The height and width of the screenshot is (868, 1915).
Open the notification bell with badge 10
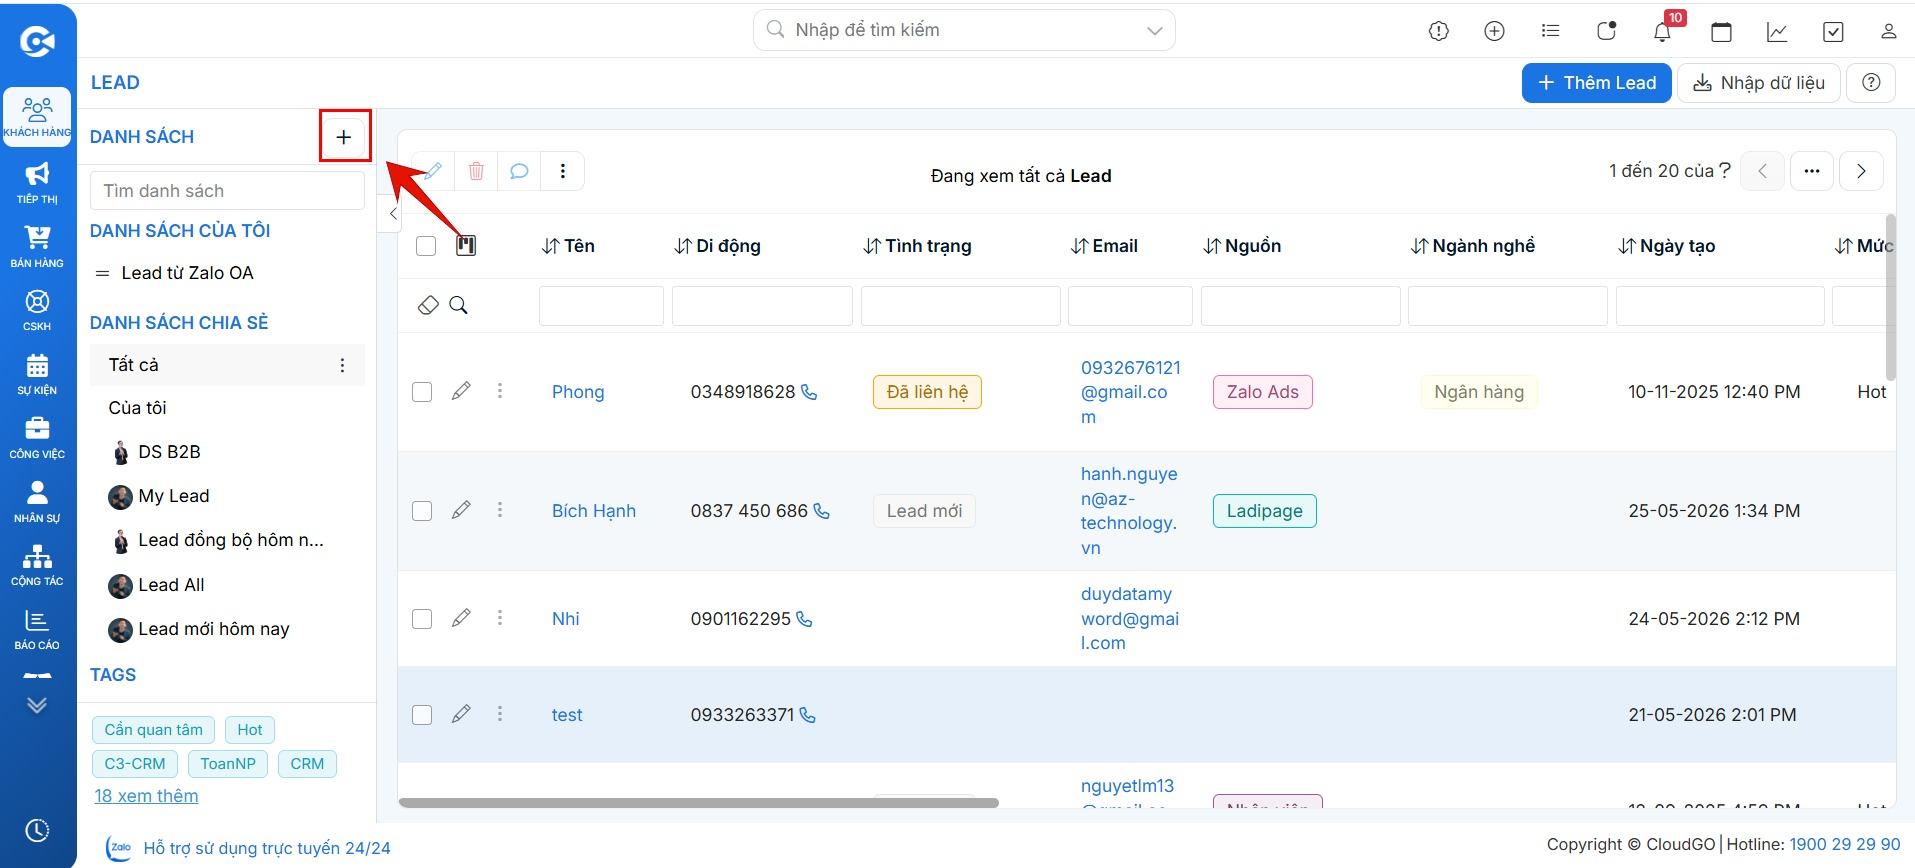tap(1662, 31)
